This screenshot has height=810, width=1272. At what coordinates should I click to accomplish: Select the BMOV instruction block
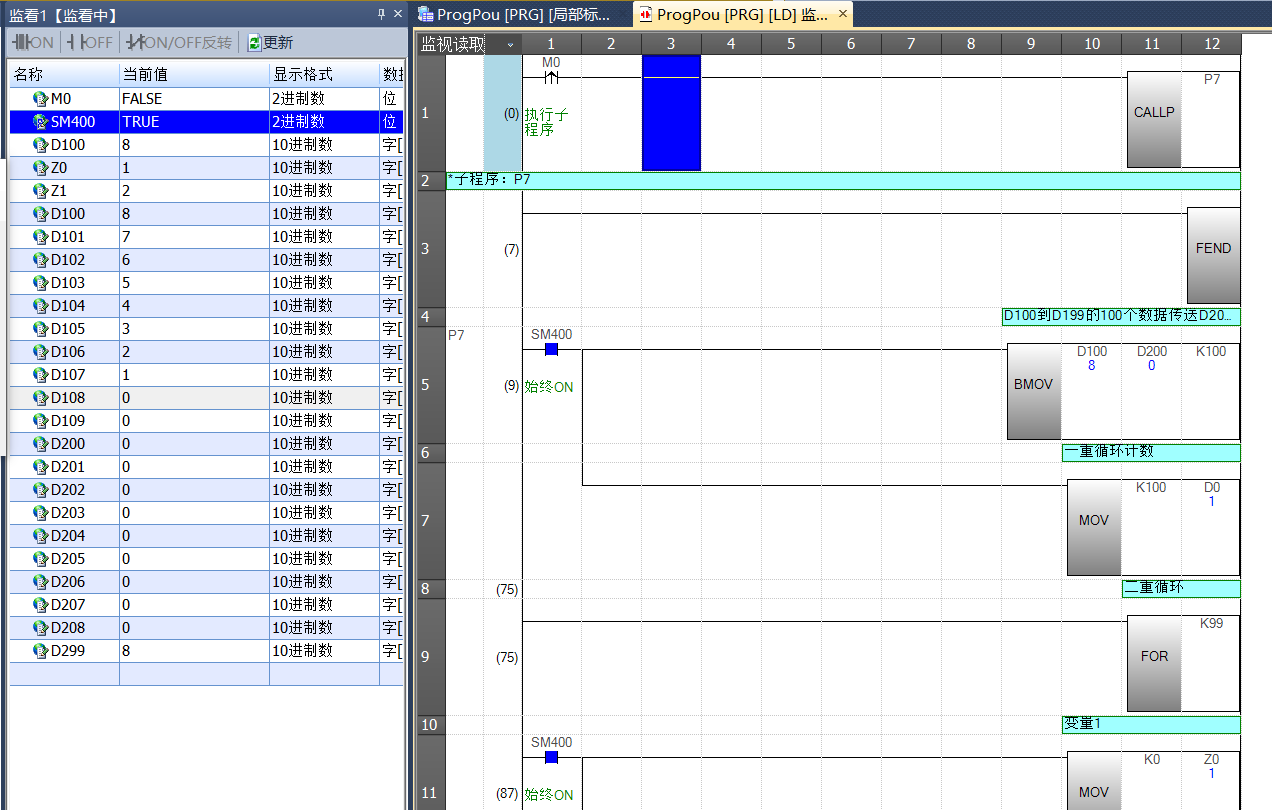pos(1033,391)
